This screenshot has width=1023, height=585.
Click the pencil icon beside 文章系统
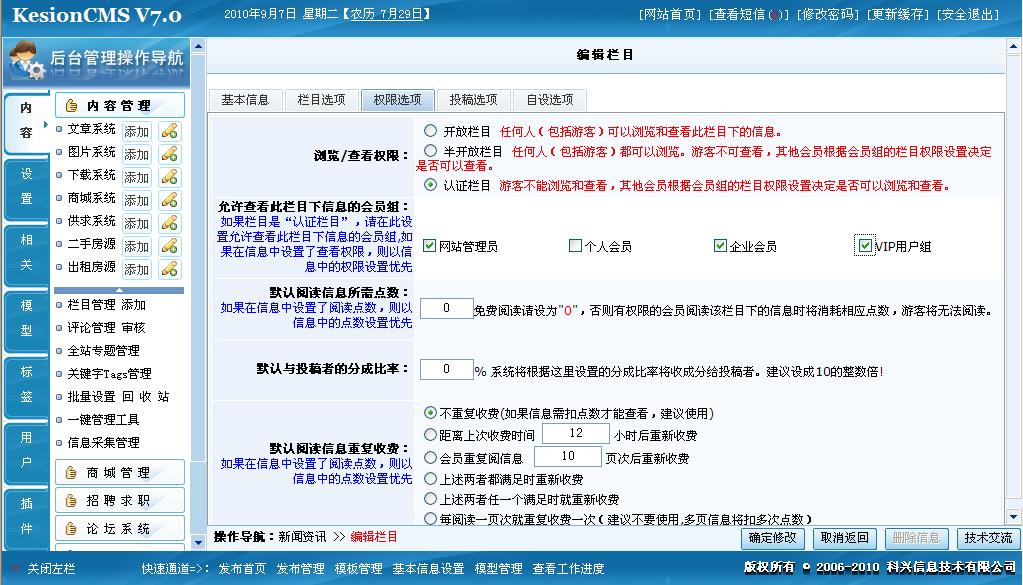[x=170, y=131]
